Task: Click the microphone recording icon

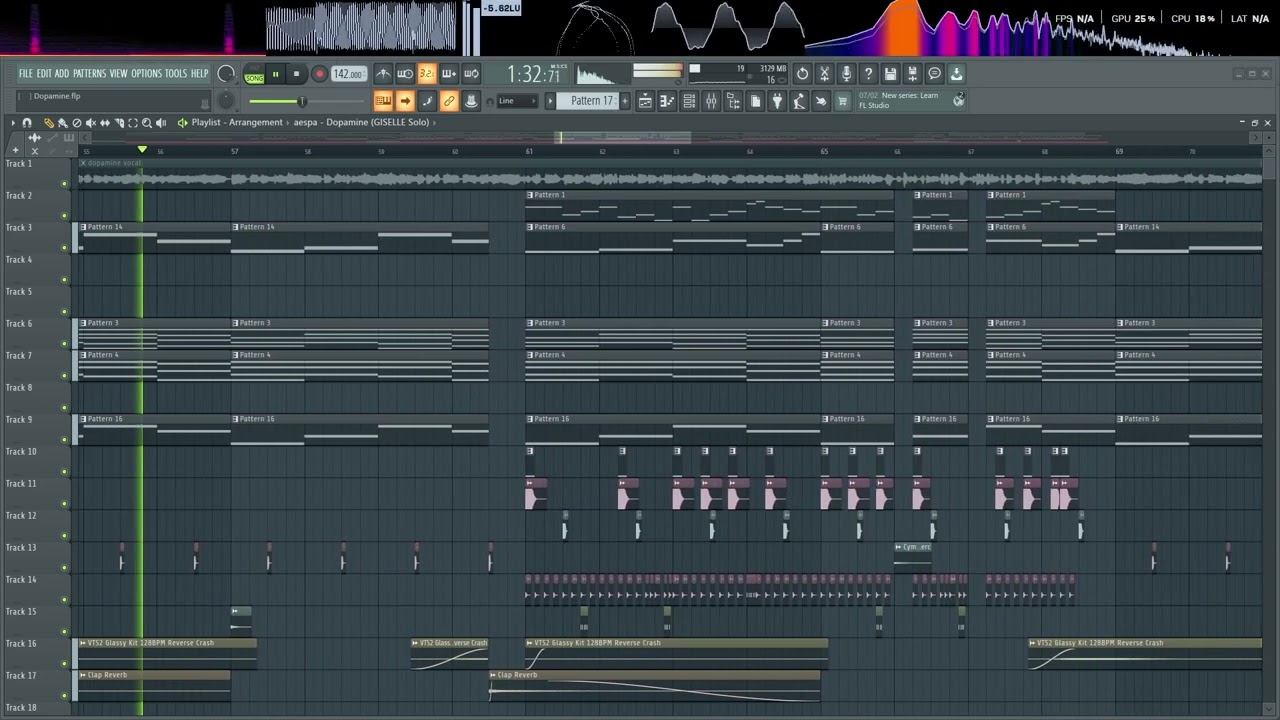Action: [846, 74]
